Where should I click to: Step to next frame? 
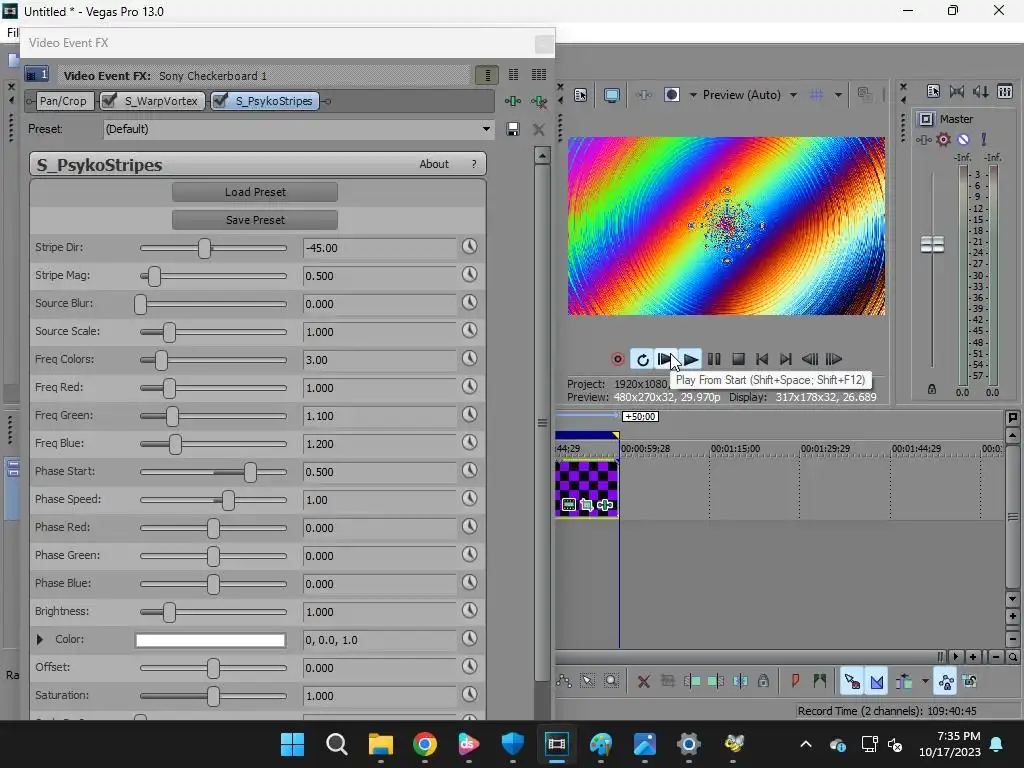(834, 359)
